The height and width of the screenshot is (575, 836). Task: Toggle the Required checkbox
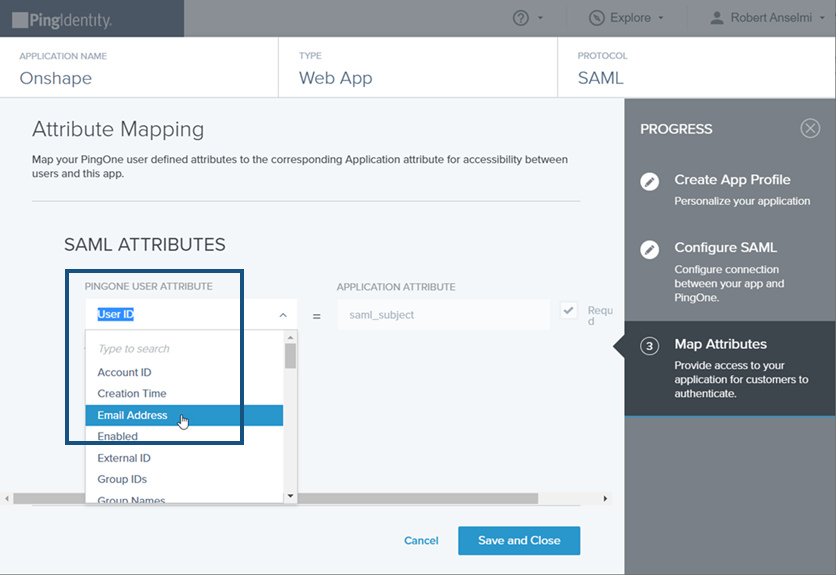pos(569,311)
